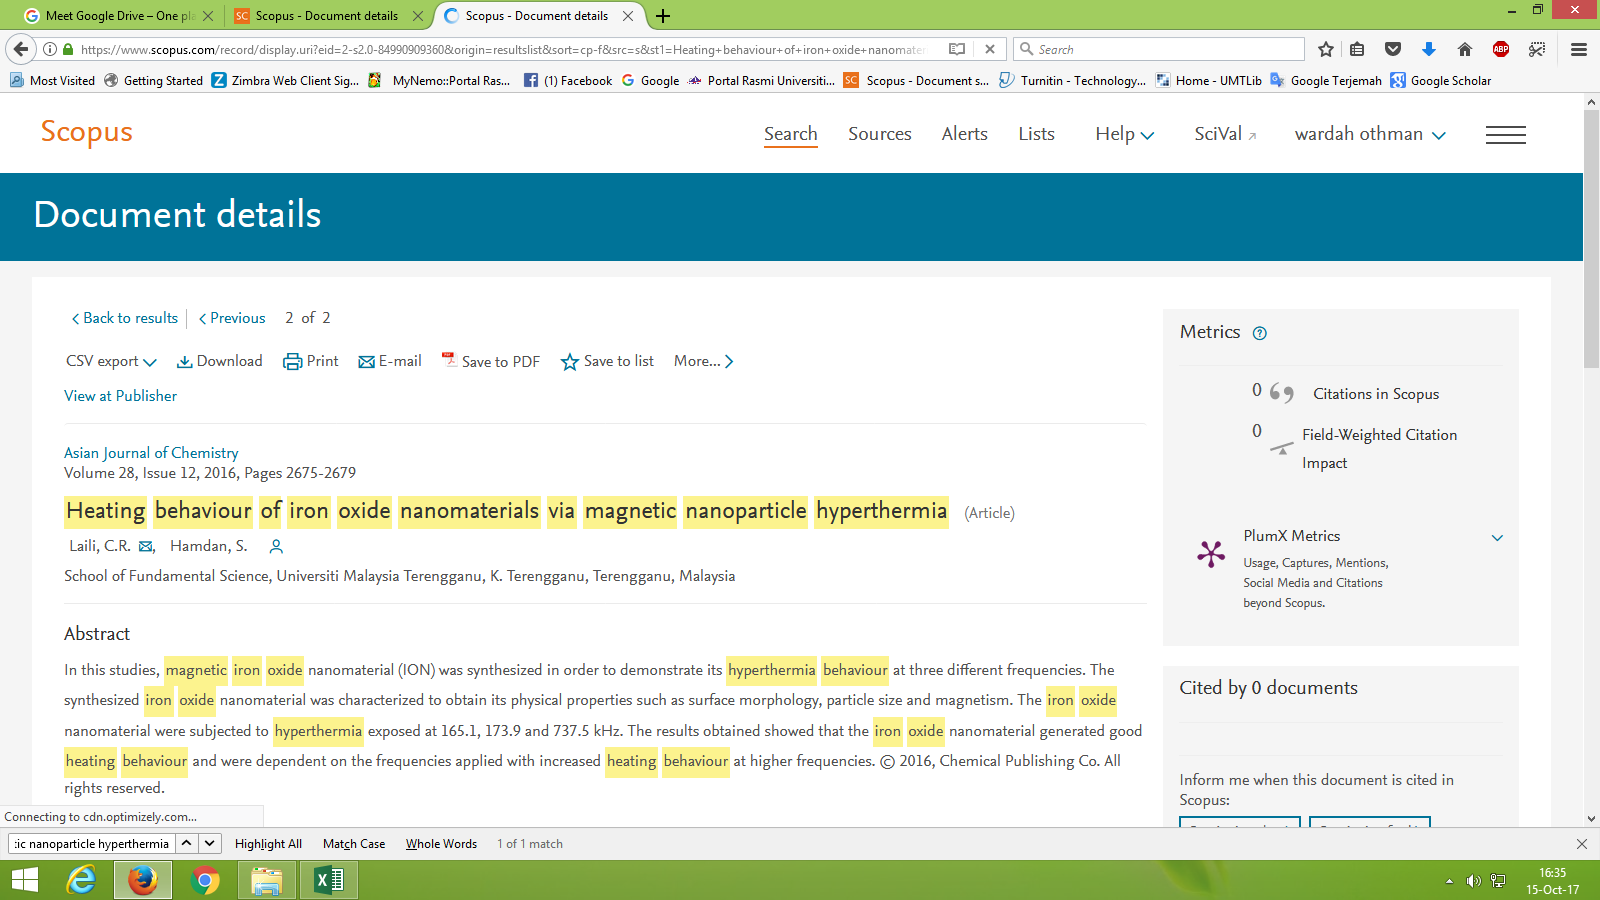This screenshot has height=900, width=1600.
Task: Open the Scopus hamburger menu icon
Action: tap(1505, 135)
